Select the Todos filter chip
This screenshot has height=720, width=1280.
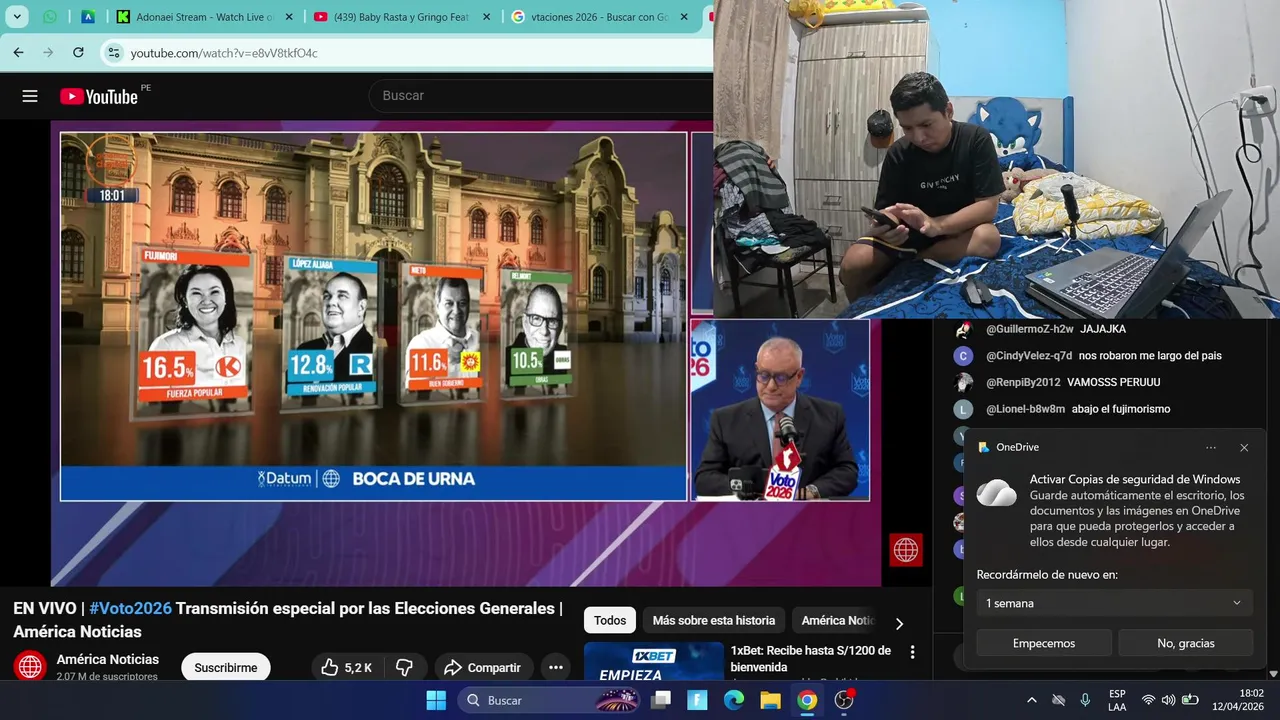point(610,620)
